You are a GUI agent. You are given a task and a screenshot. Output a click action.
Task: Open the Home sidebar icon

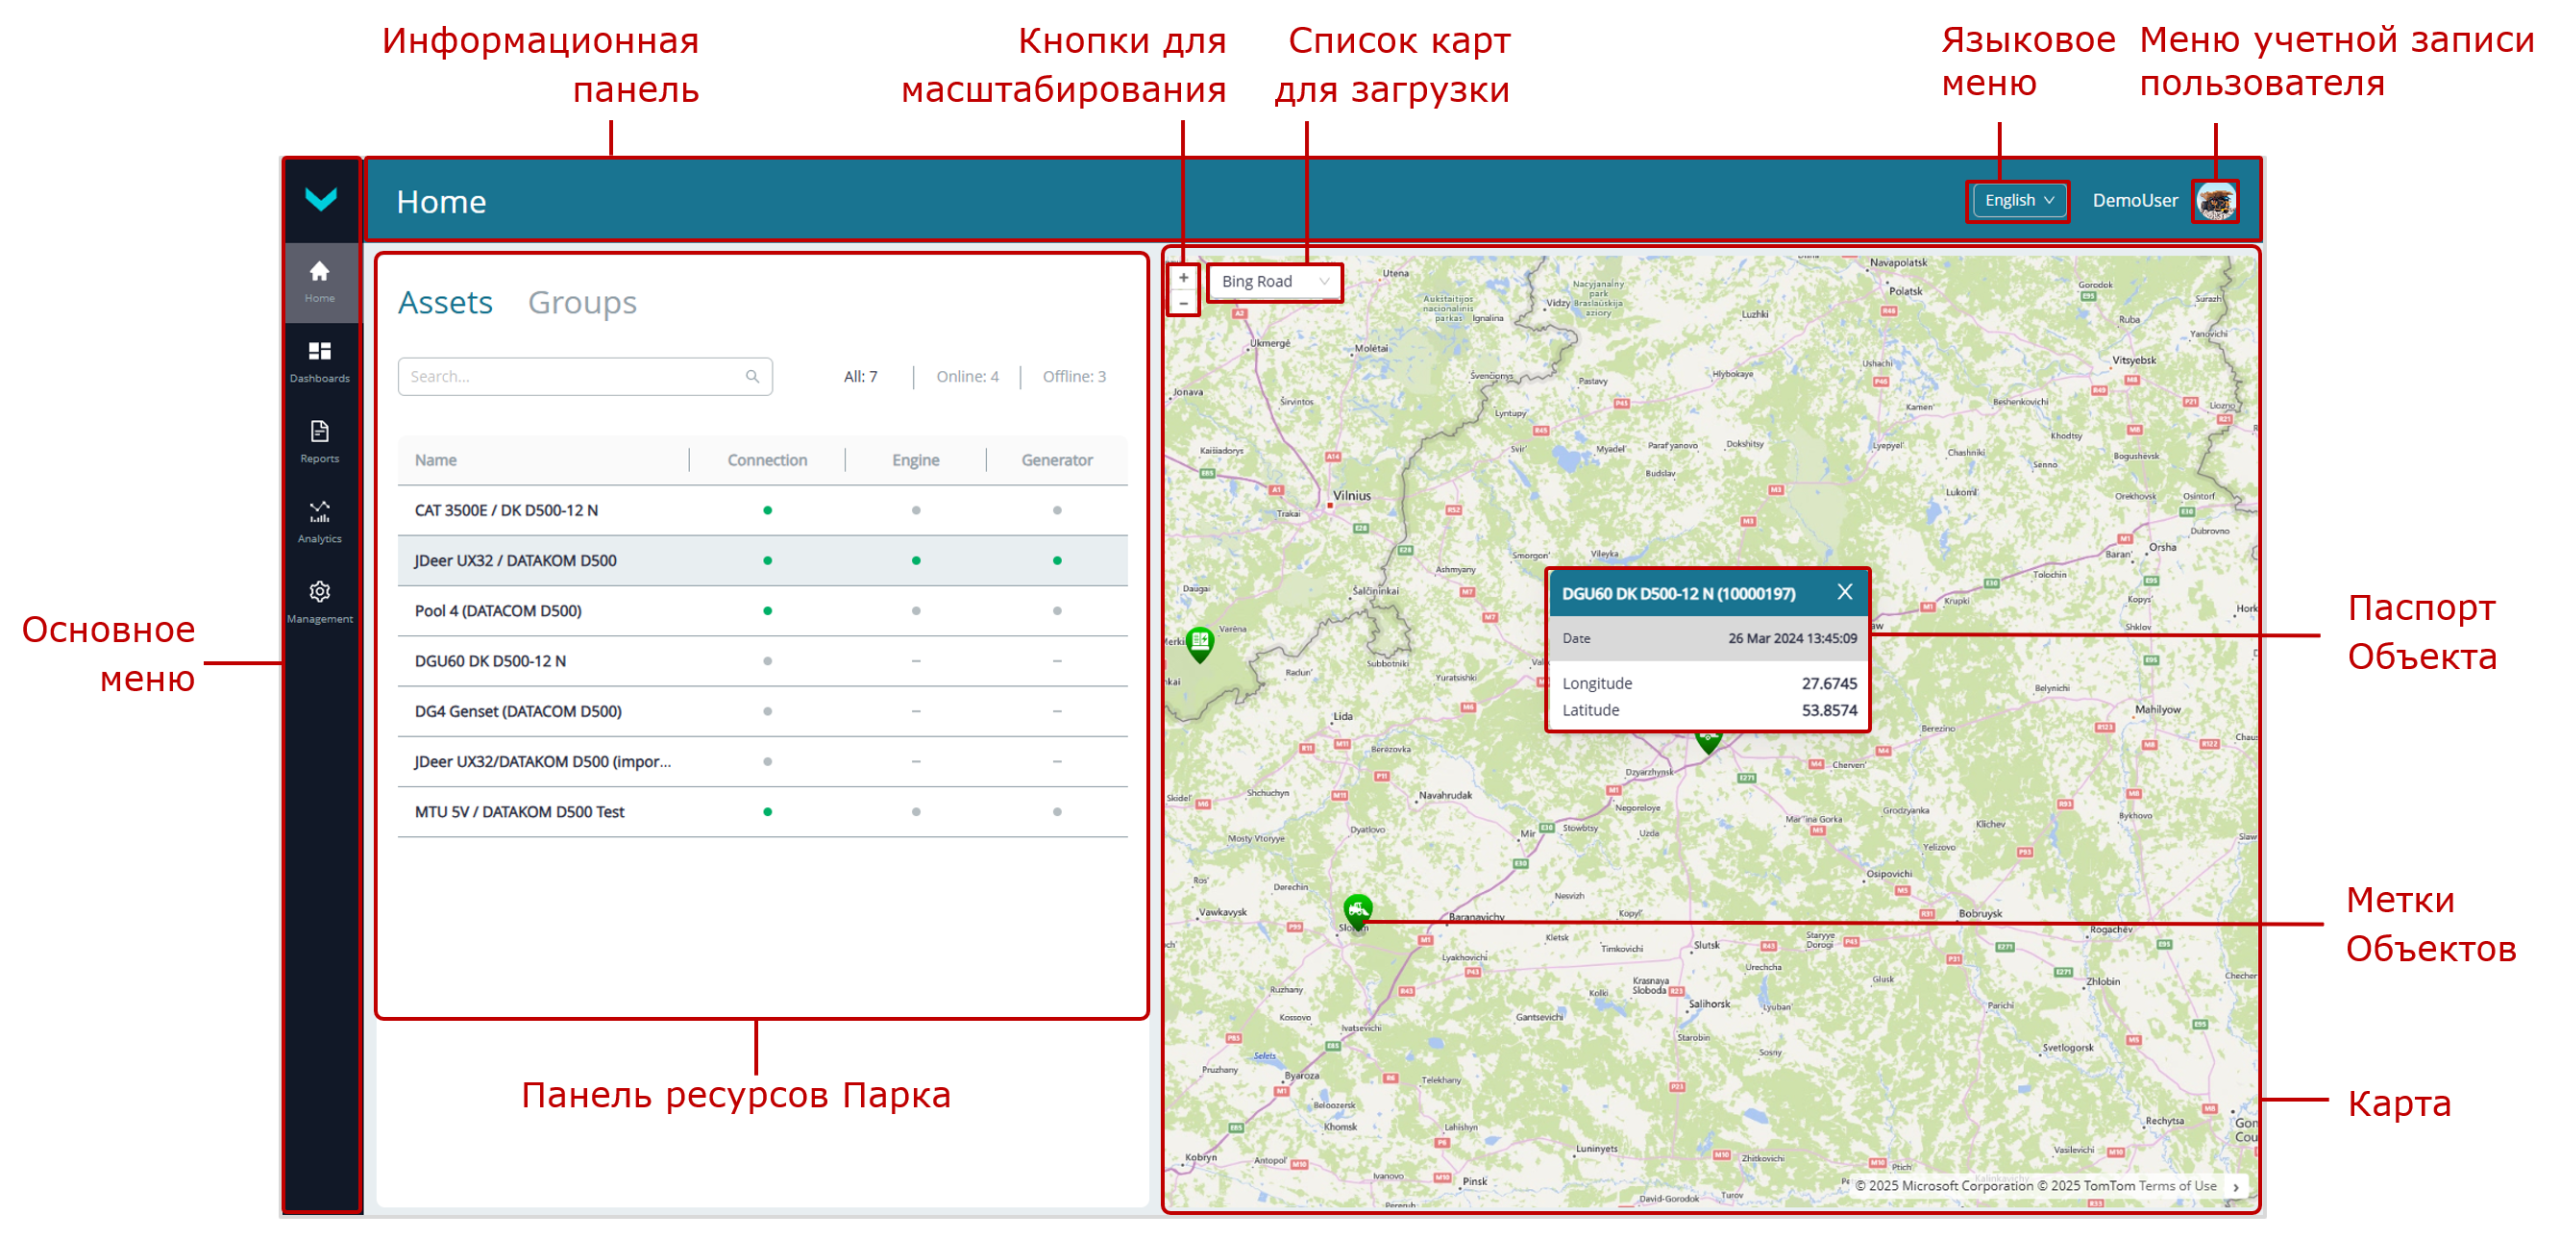point(318,272)
